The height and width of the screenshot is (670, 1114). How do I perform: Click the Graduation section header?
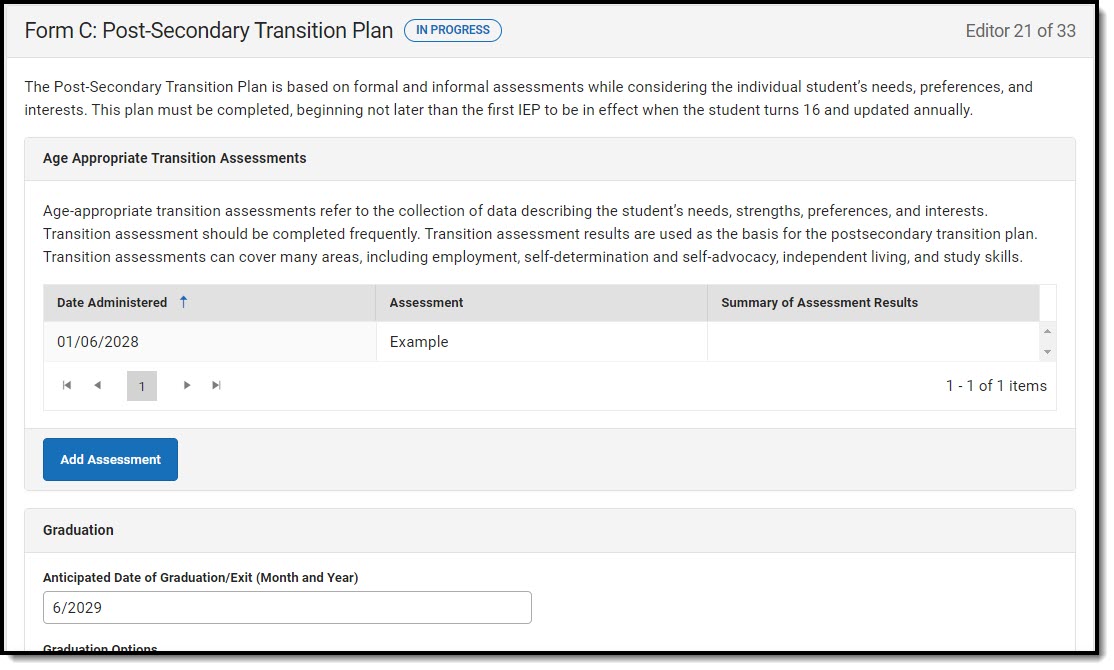(79, 530)
